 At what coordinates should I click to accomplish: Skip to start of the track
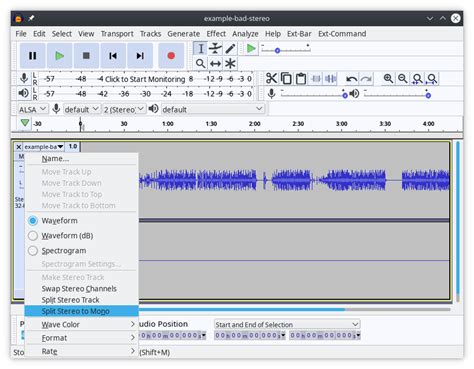pos(113,56)
